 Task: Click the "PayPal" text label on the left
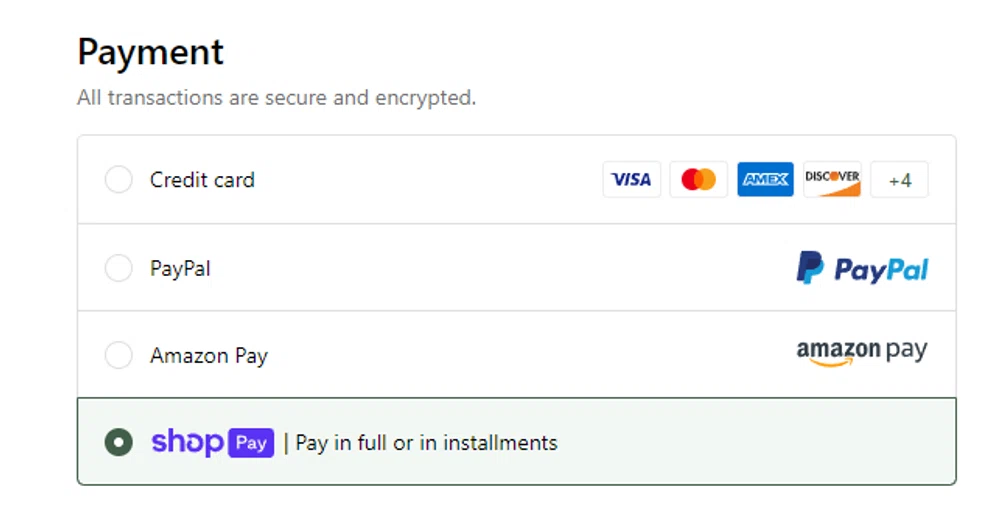(x=180, y=268)
